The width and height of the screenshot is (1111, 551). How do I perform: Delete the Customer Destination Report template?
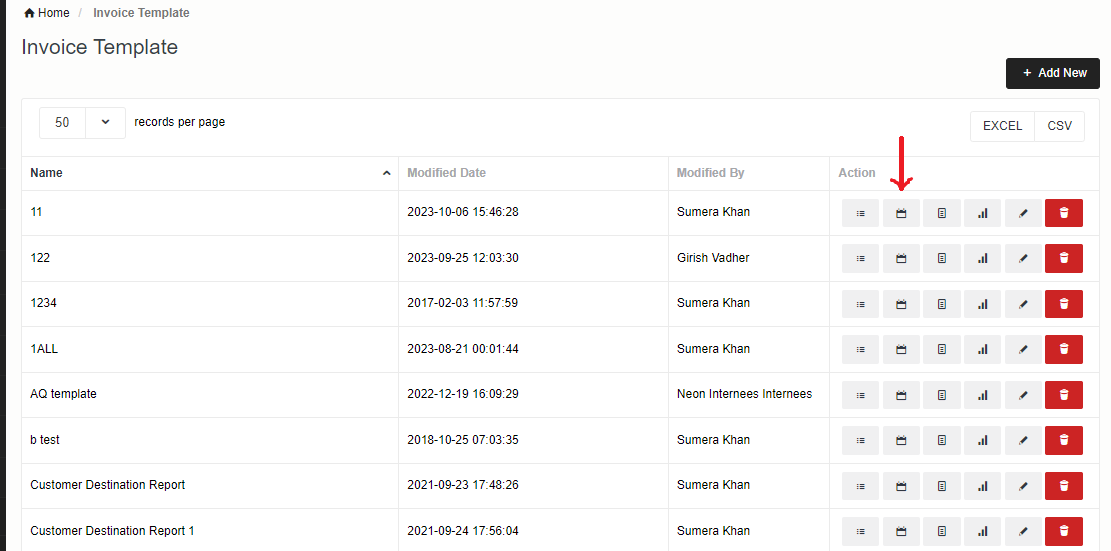[1063, 486]
